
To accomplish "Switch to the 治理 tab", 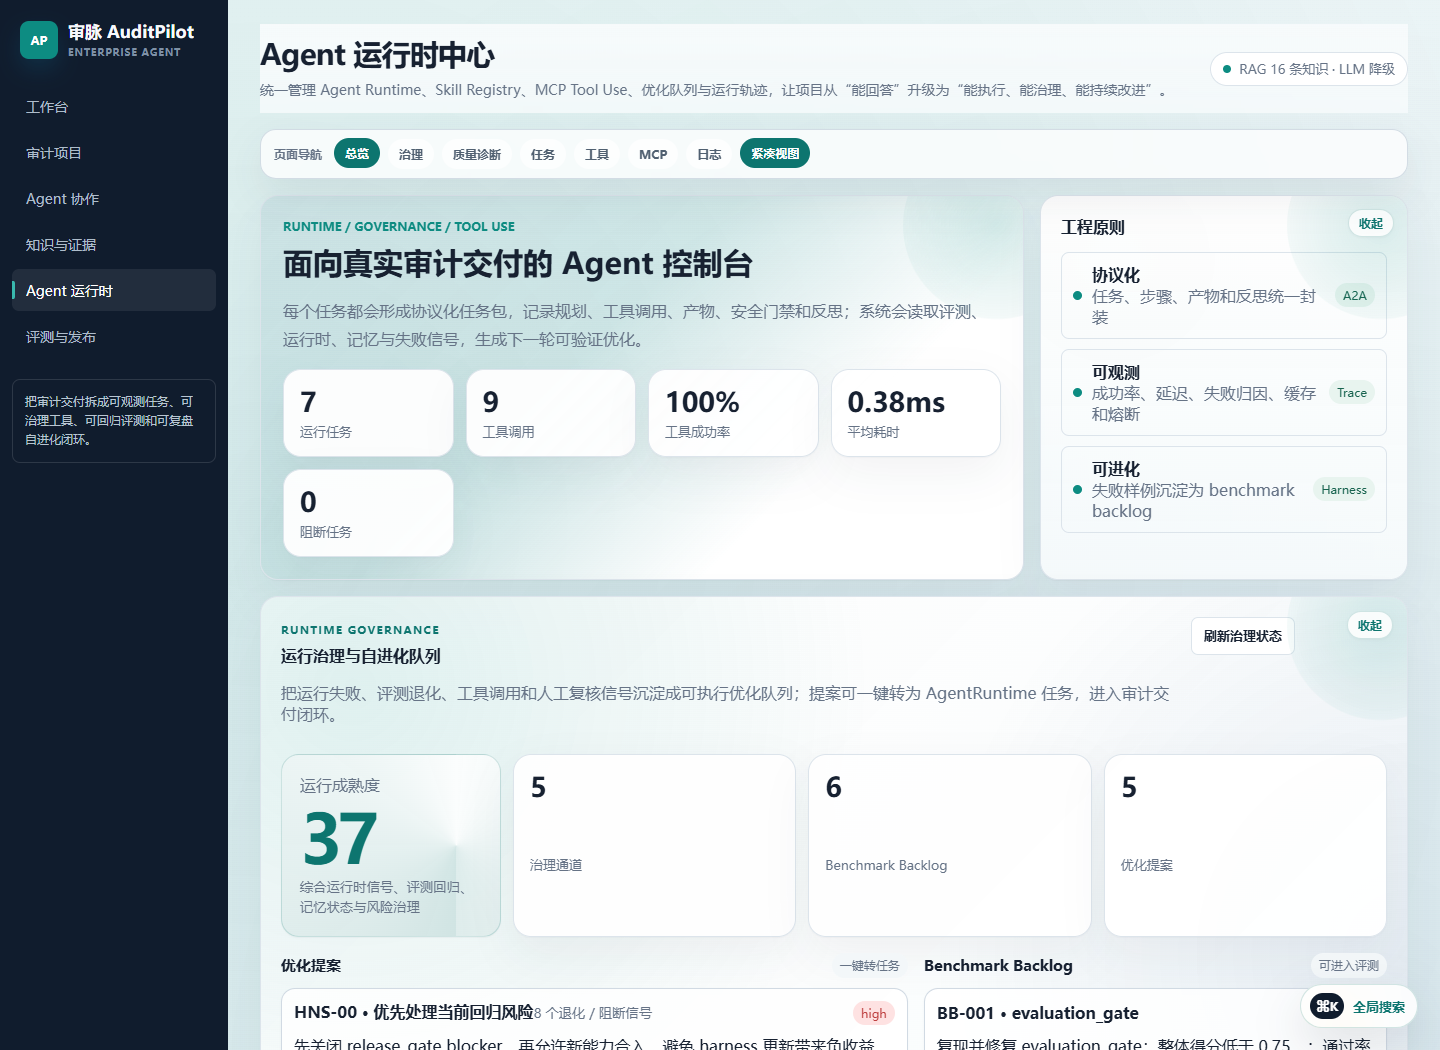I will click(x=411, y=154).
